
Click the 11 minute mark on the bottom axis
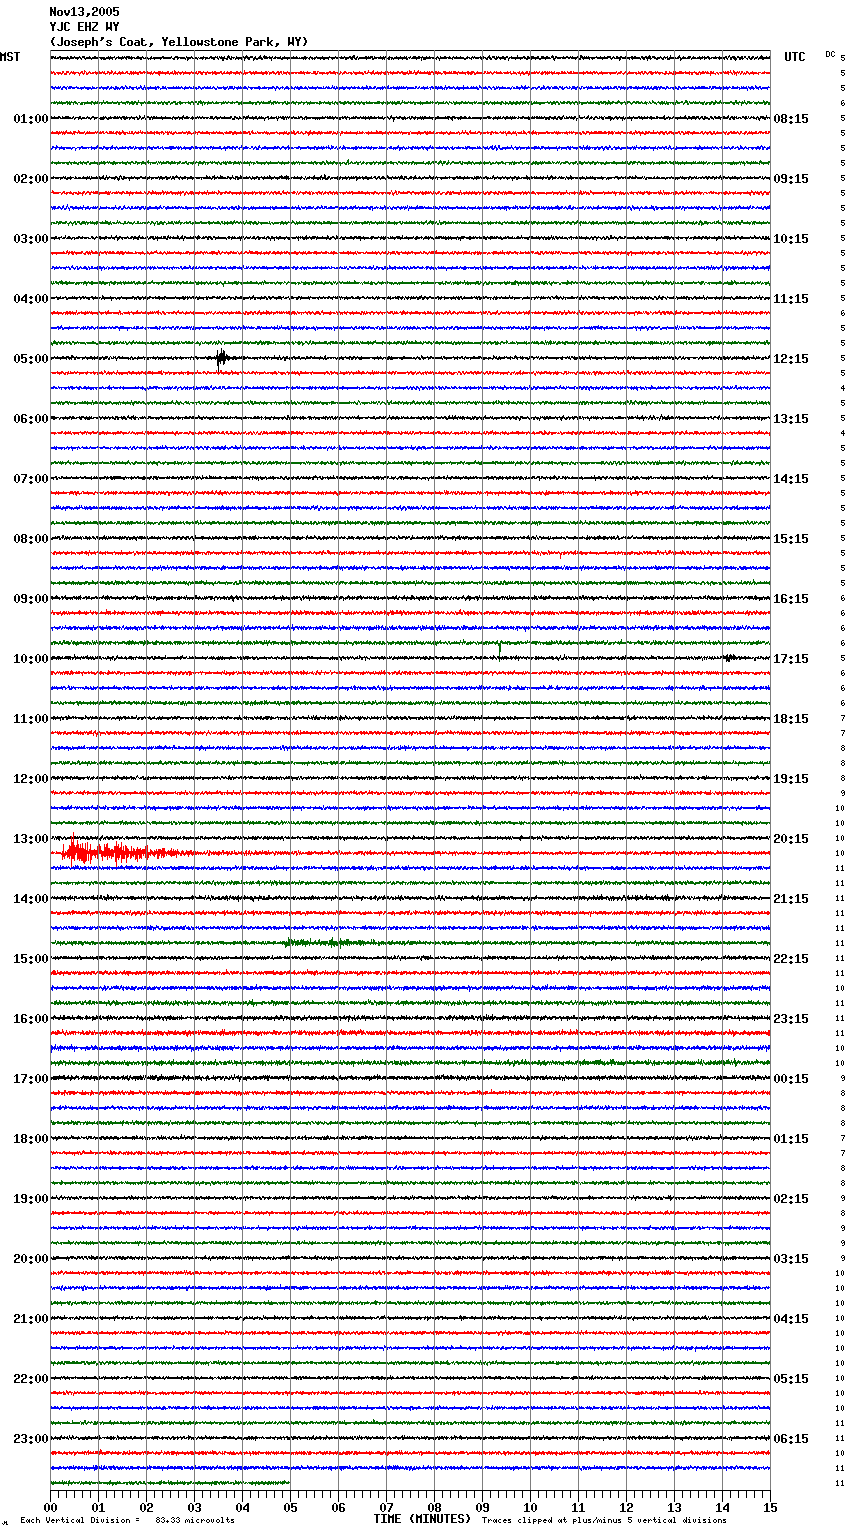pyautogui.click(x=578, y=1507)
